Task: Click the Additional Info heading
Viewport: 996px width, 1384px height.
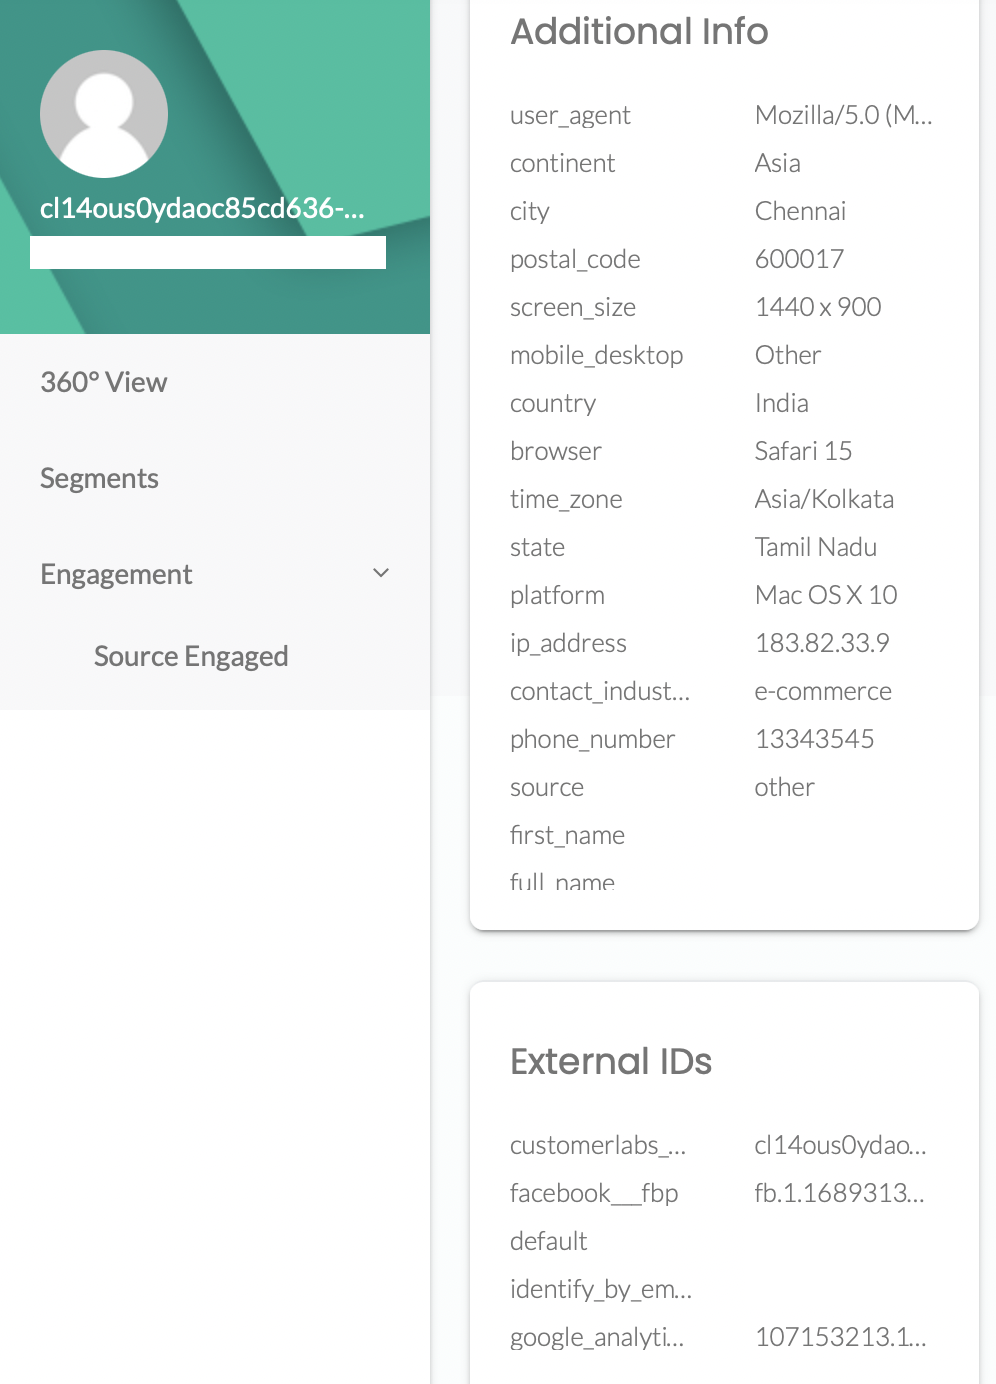Action: tap(639, 32)
